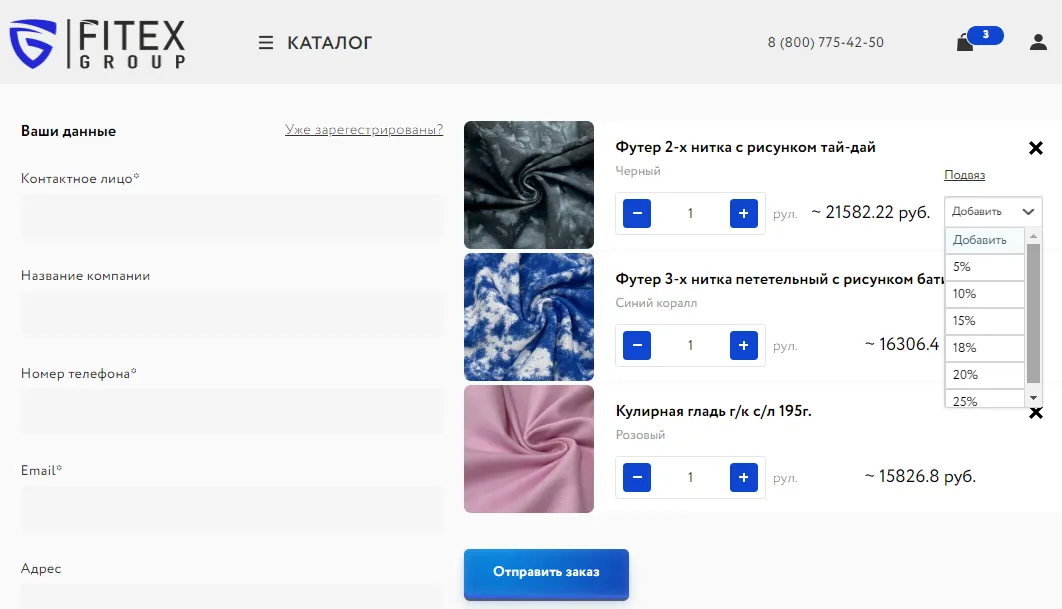Click the Fitex Group logo

coord(98,43)
